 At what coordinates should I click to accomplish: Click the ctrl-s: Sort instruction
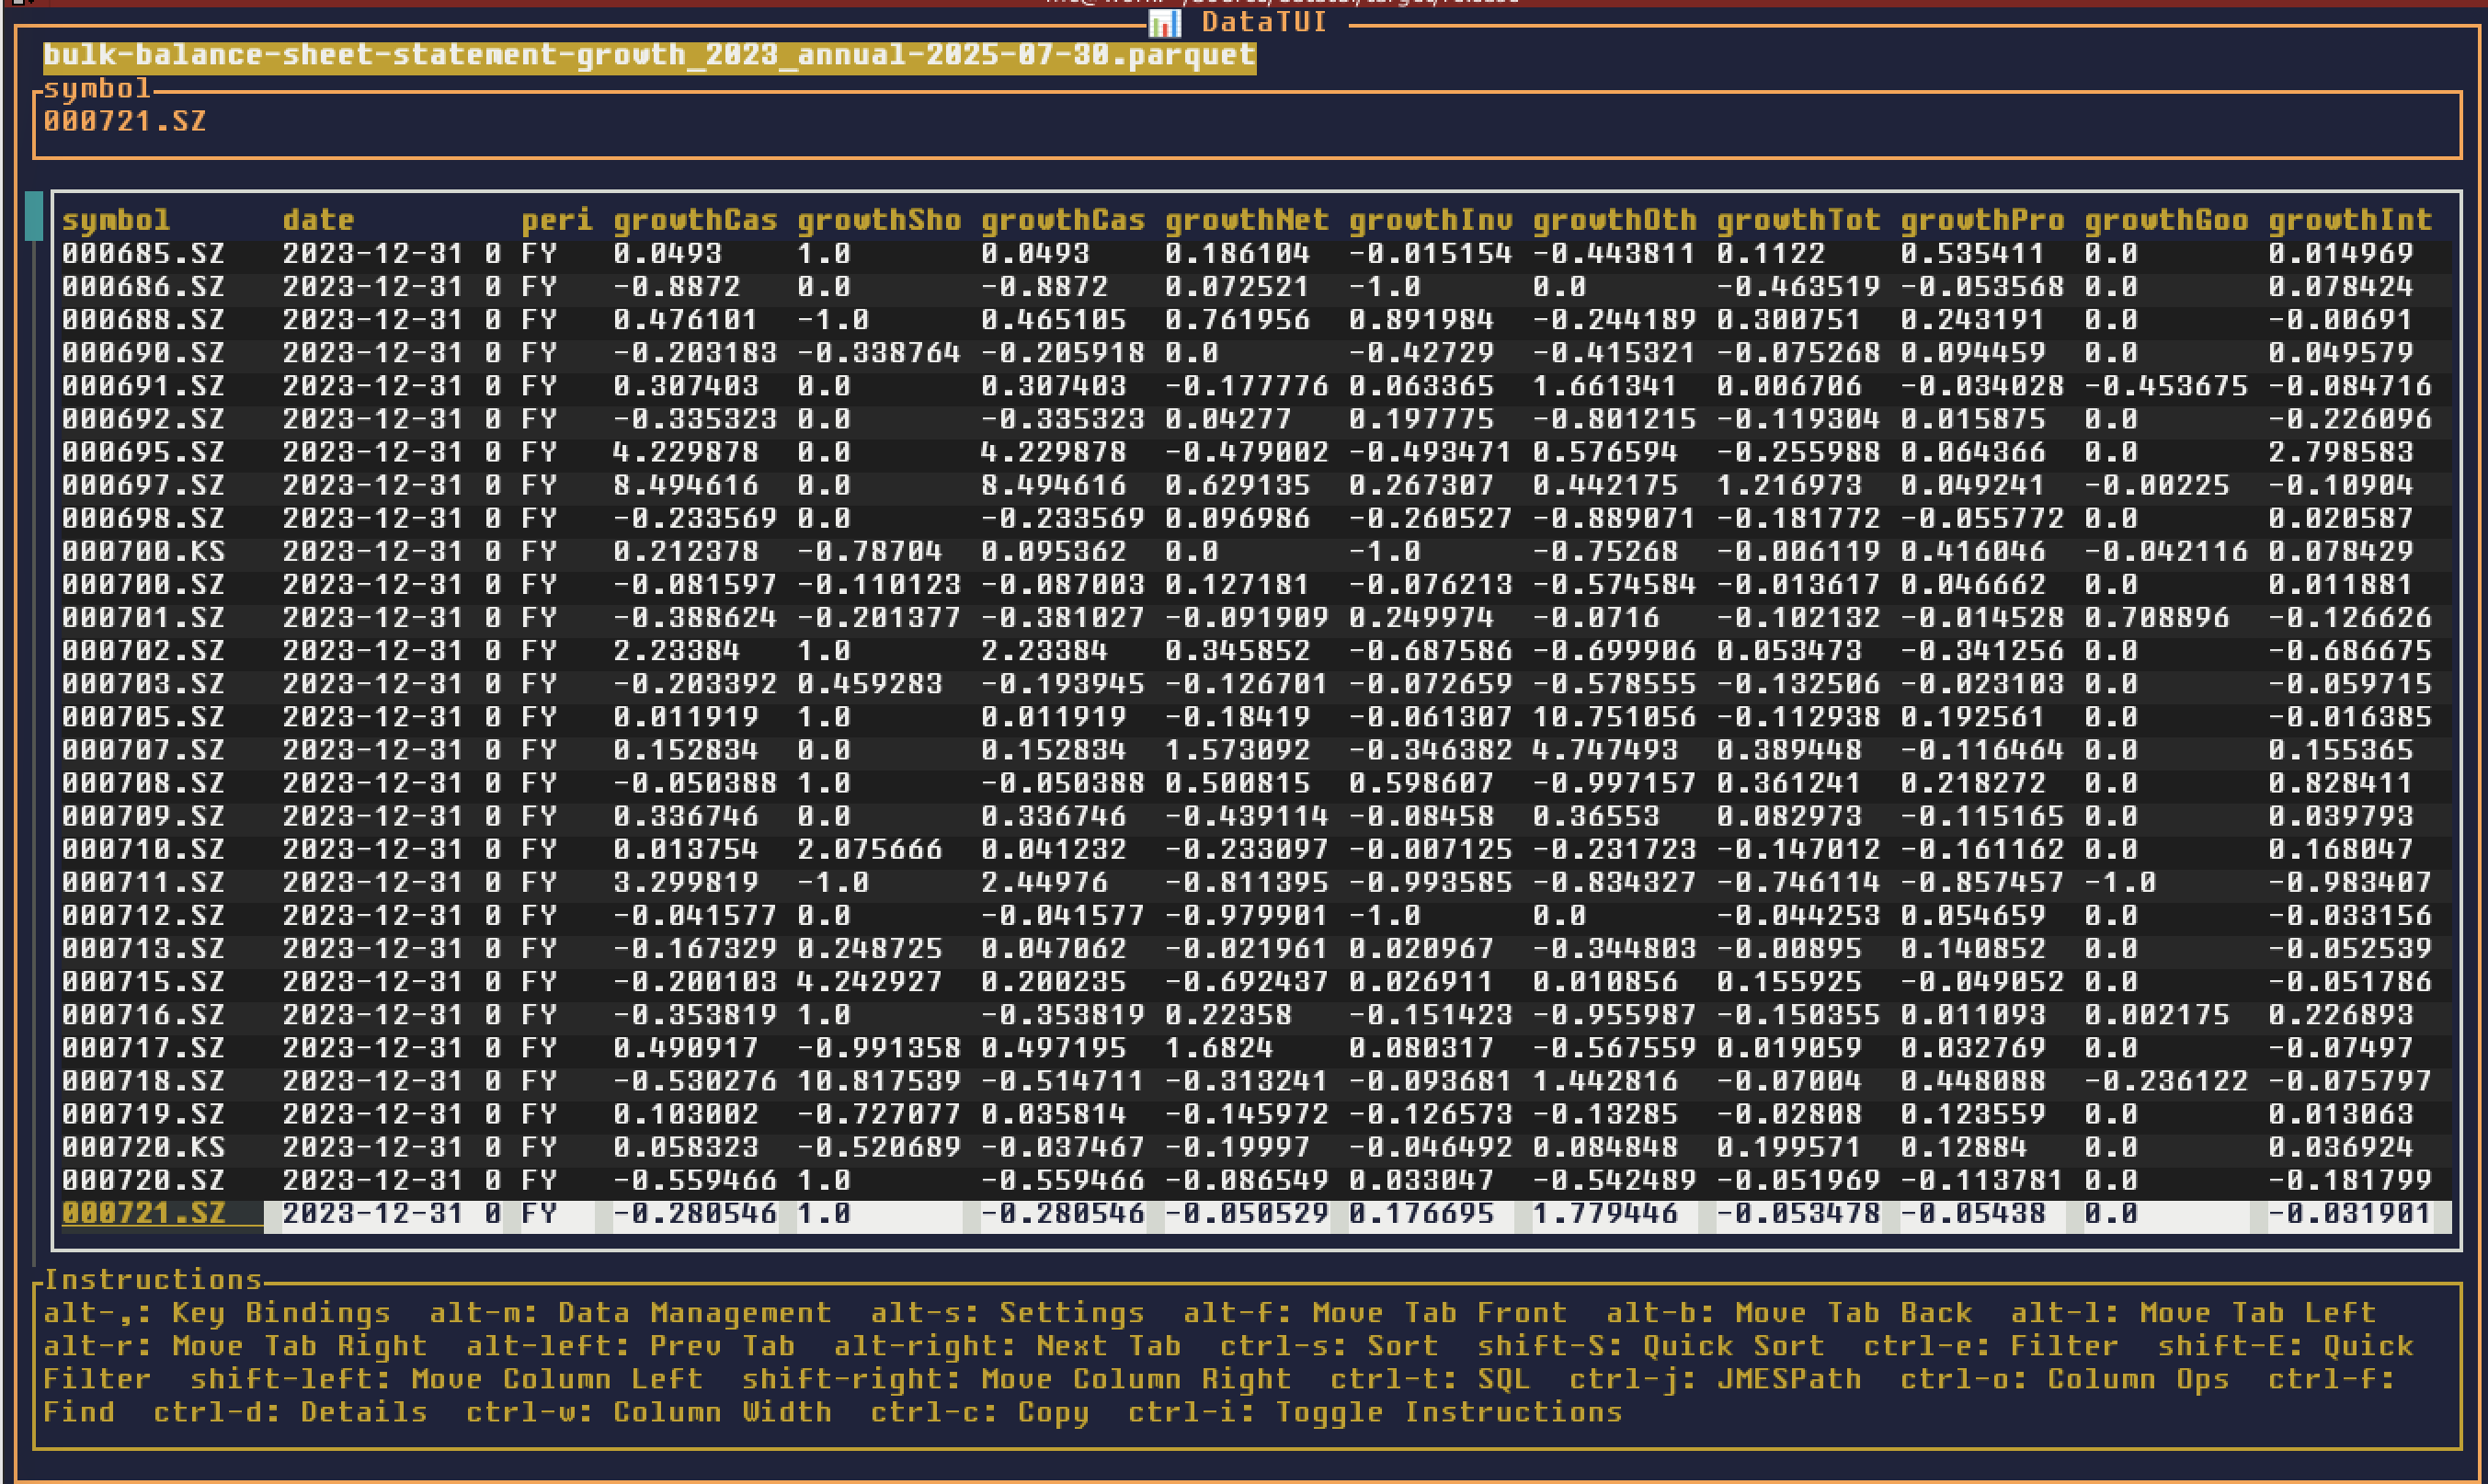point(1328,1346)
